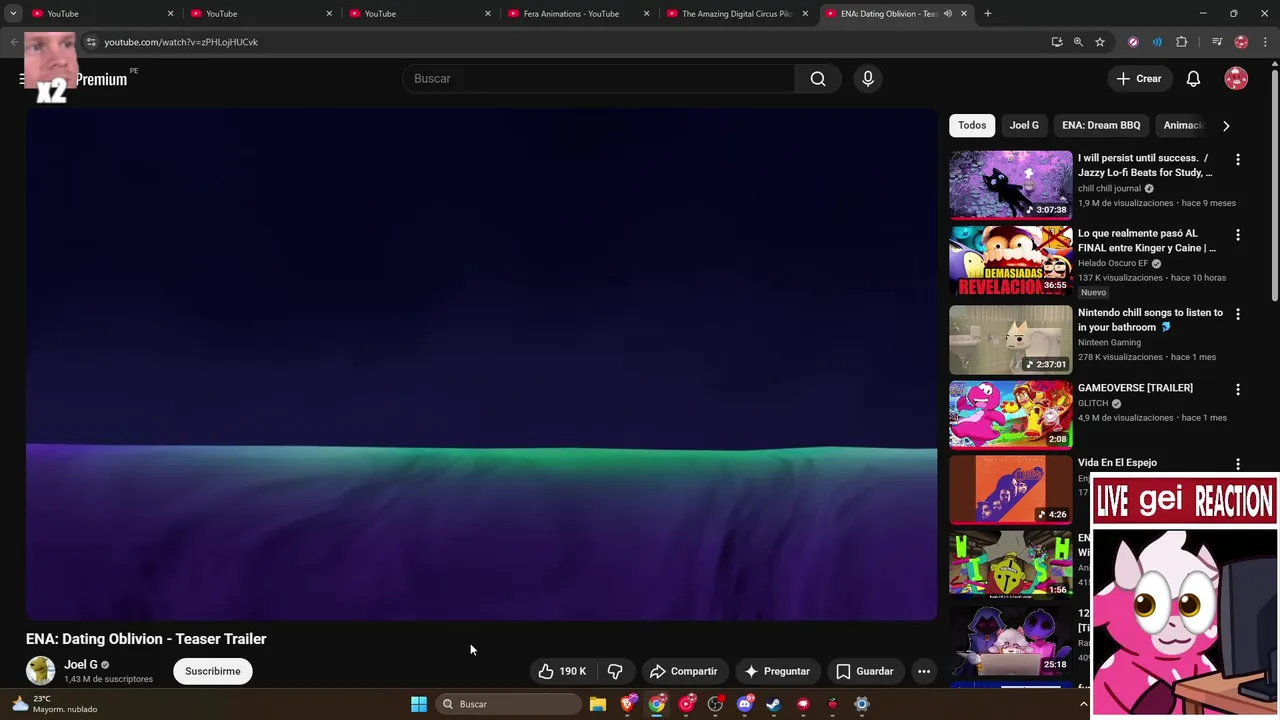The height and width of the screenshot is (720, 1280).
Task: Open Jazzy Lo-fi Beats video thumbnail
Action: tap(1010, 185)
